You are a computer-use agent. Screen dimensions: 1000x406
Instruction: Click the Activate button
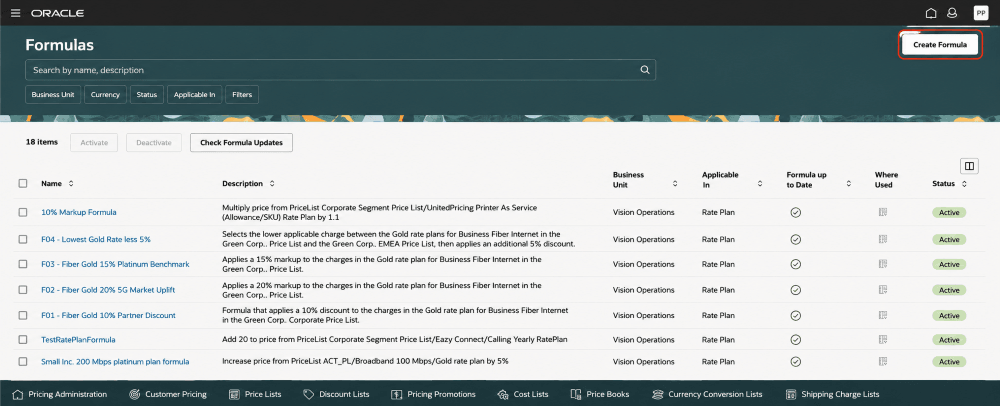[94, 143]
